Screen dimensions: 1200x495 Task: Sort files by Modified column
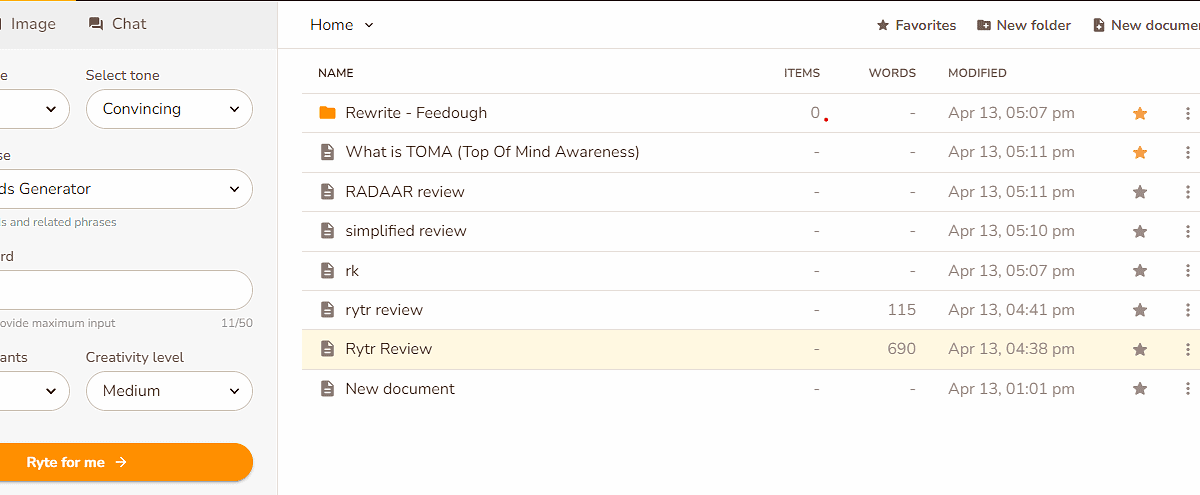pos(977,73)
